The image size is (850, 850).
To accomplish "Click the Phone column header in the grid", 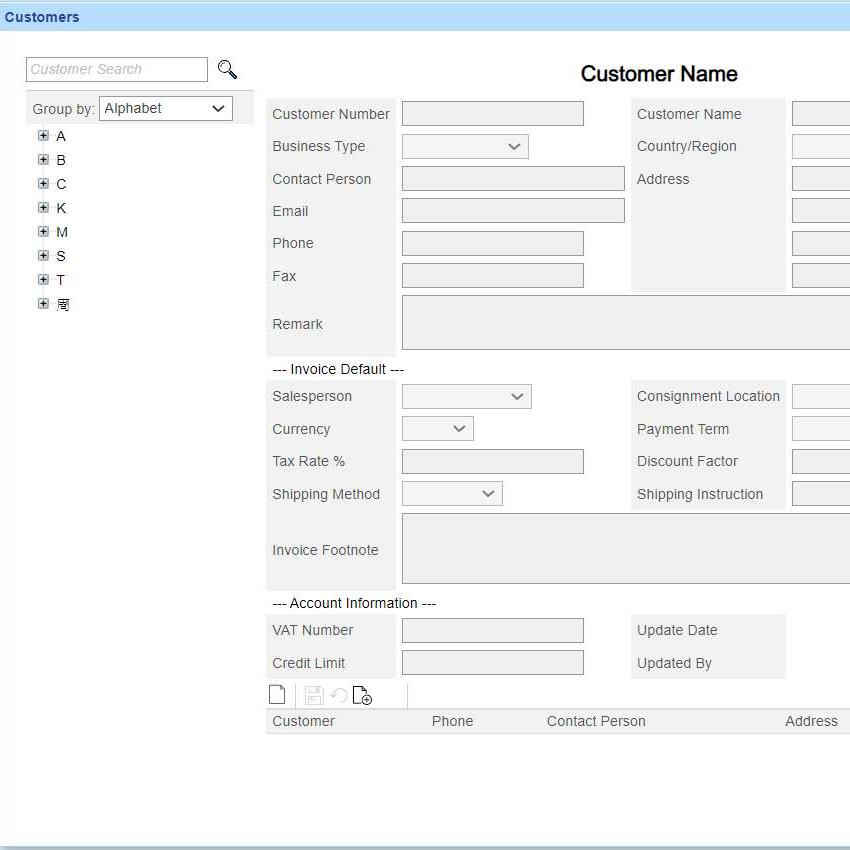I will pos(452,721).
